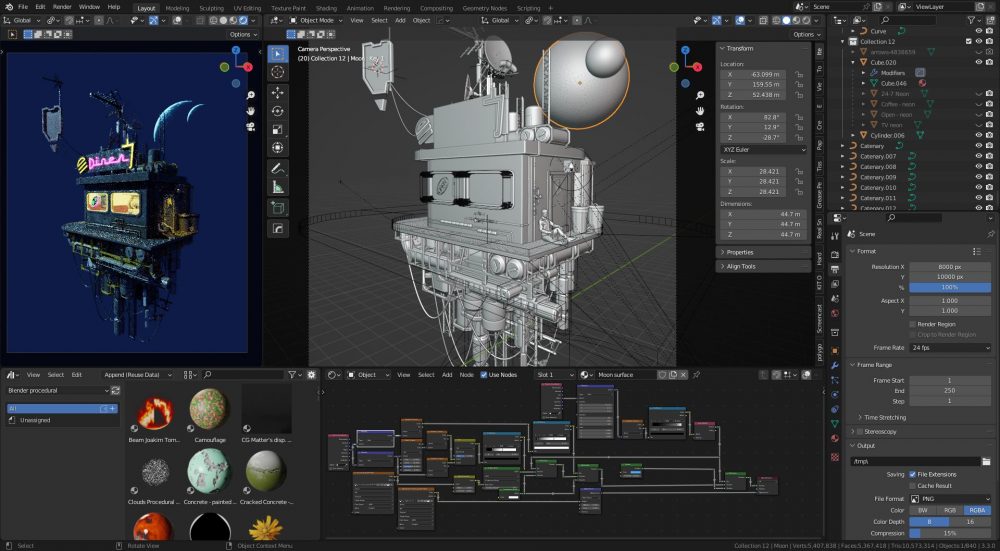Hide Cube.020 with its eye icon
Screen dimensions: 1000x551
point(979,62)
